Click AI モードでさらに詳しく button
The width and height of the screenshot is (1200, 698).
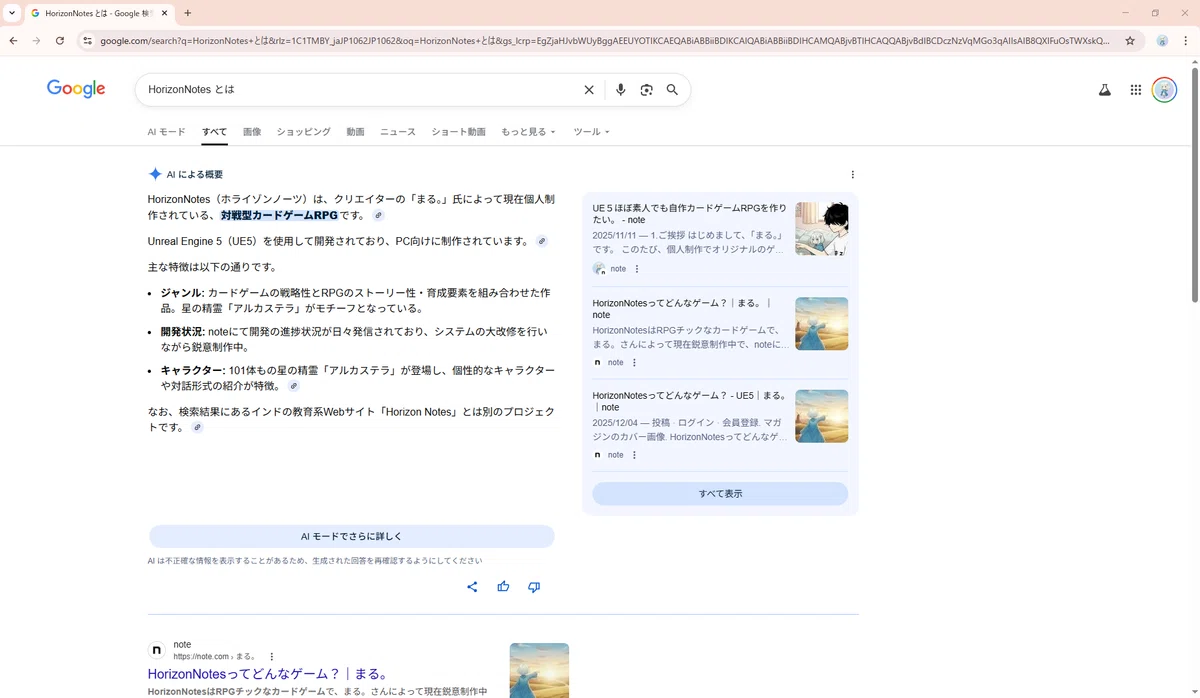pyautogui.click(x=352, y=536)
